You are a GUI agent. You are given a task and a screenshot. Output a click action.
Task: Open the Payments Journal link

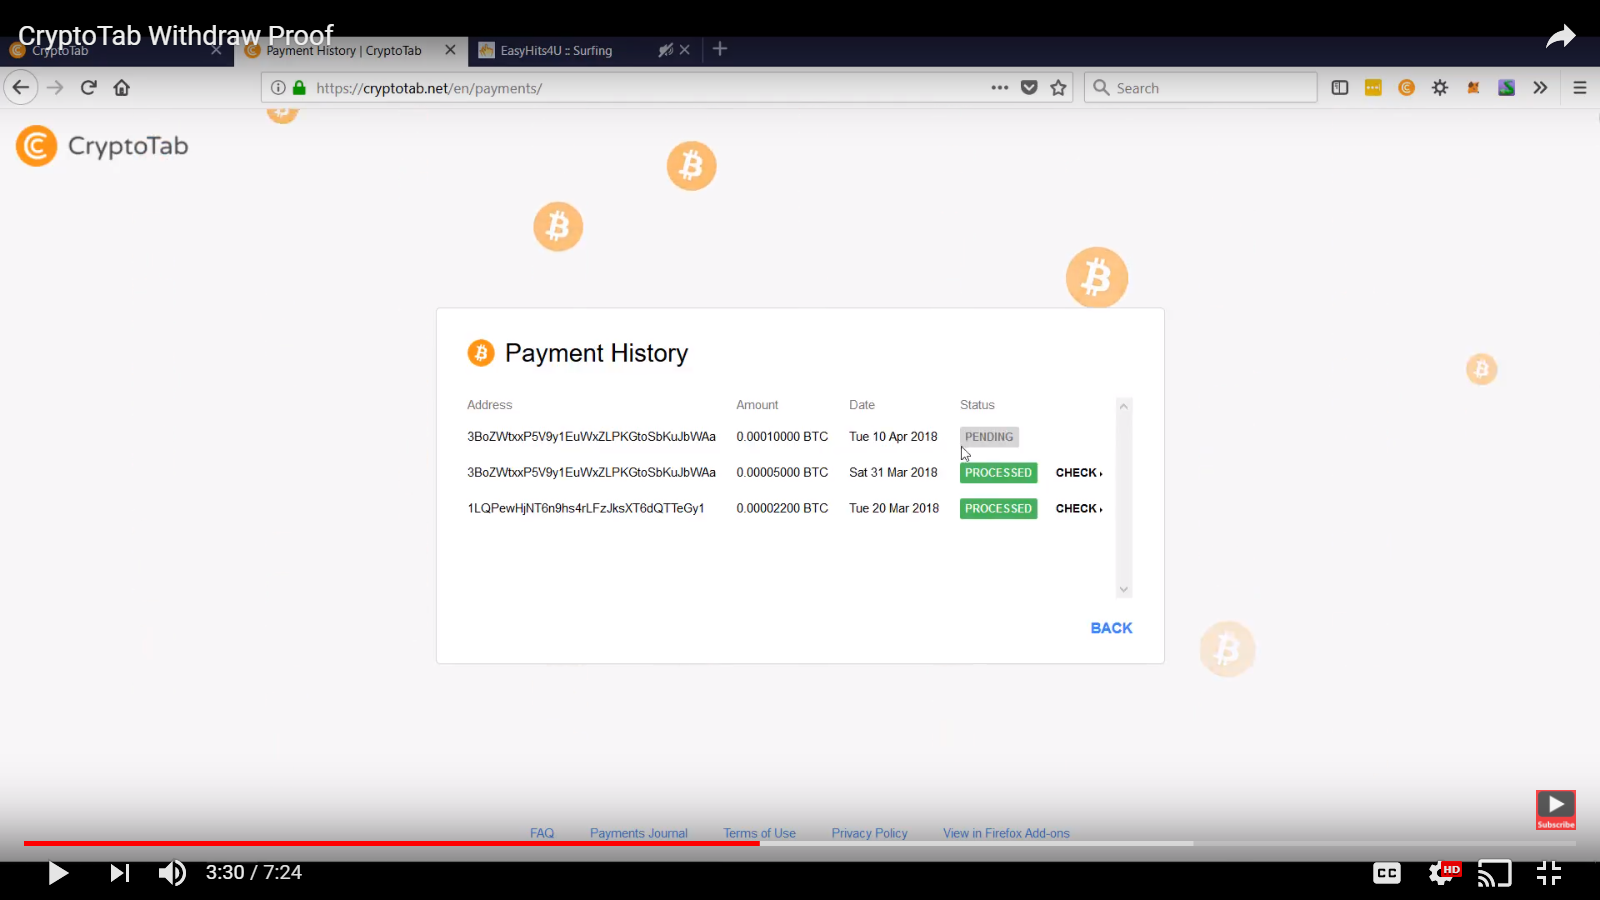(638, 832)
